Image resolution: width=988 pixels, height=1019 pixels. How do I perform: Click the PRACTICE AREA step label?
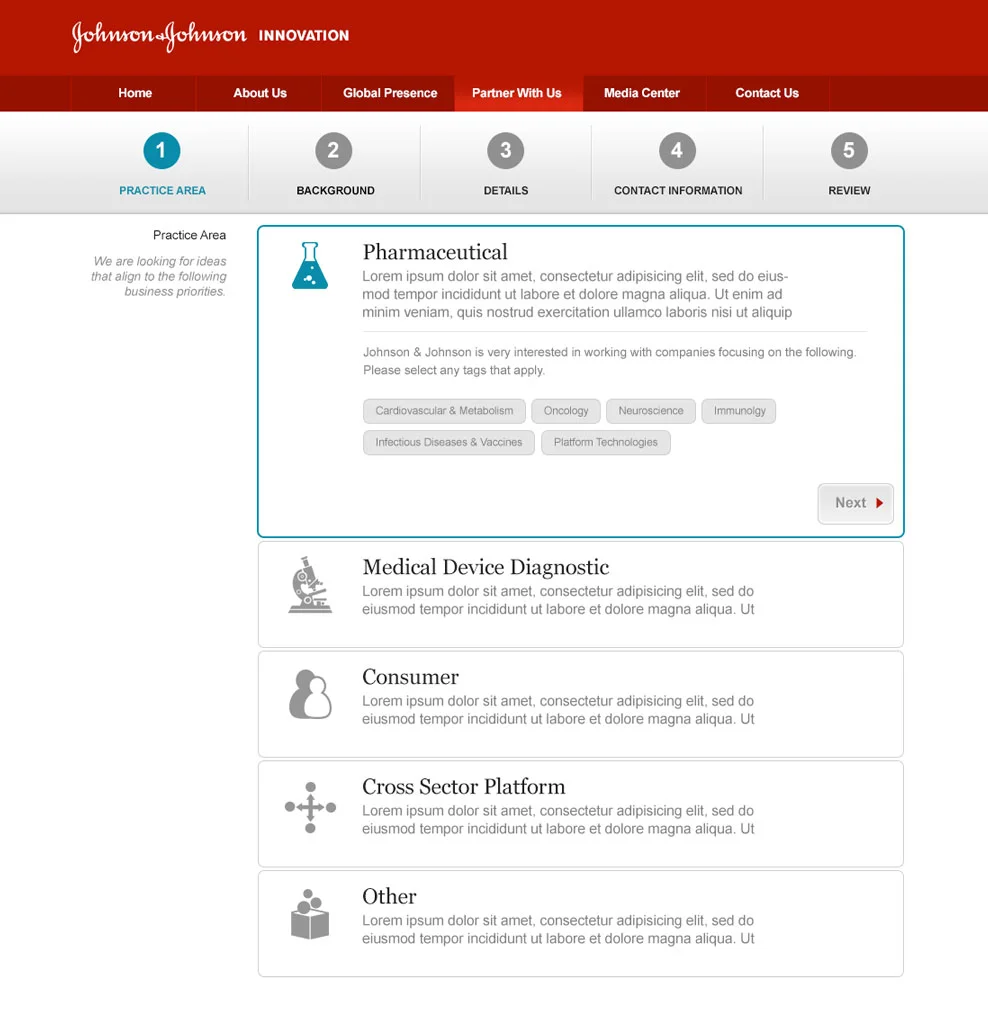click(x=162, y=190)
